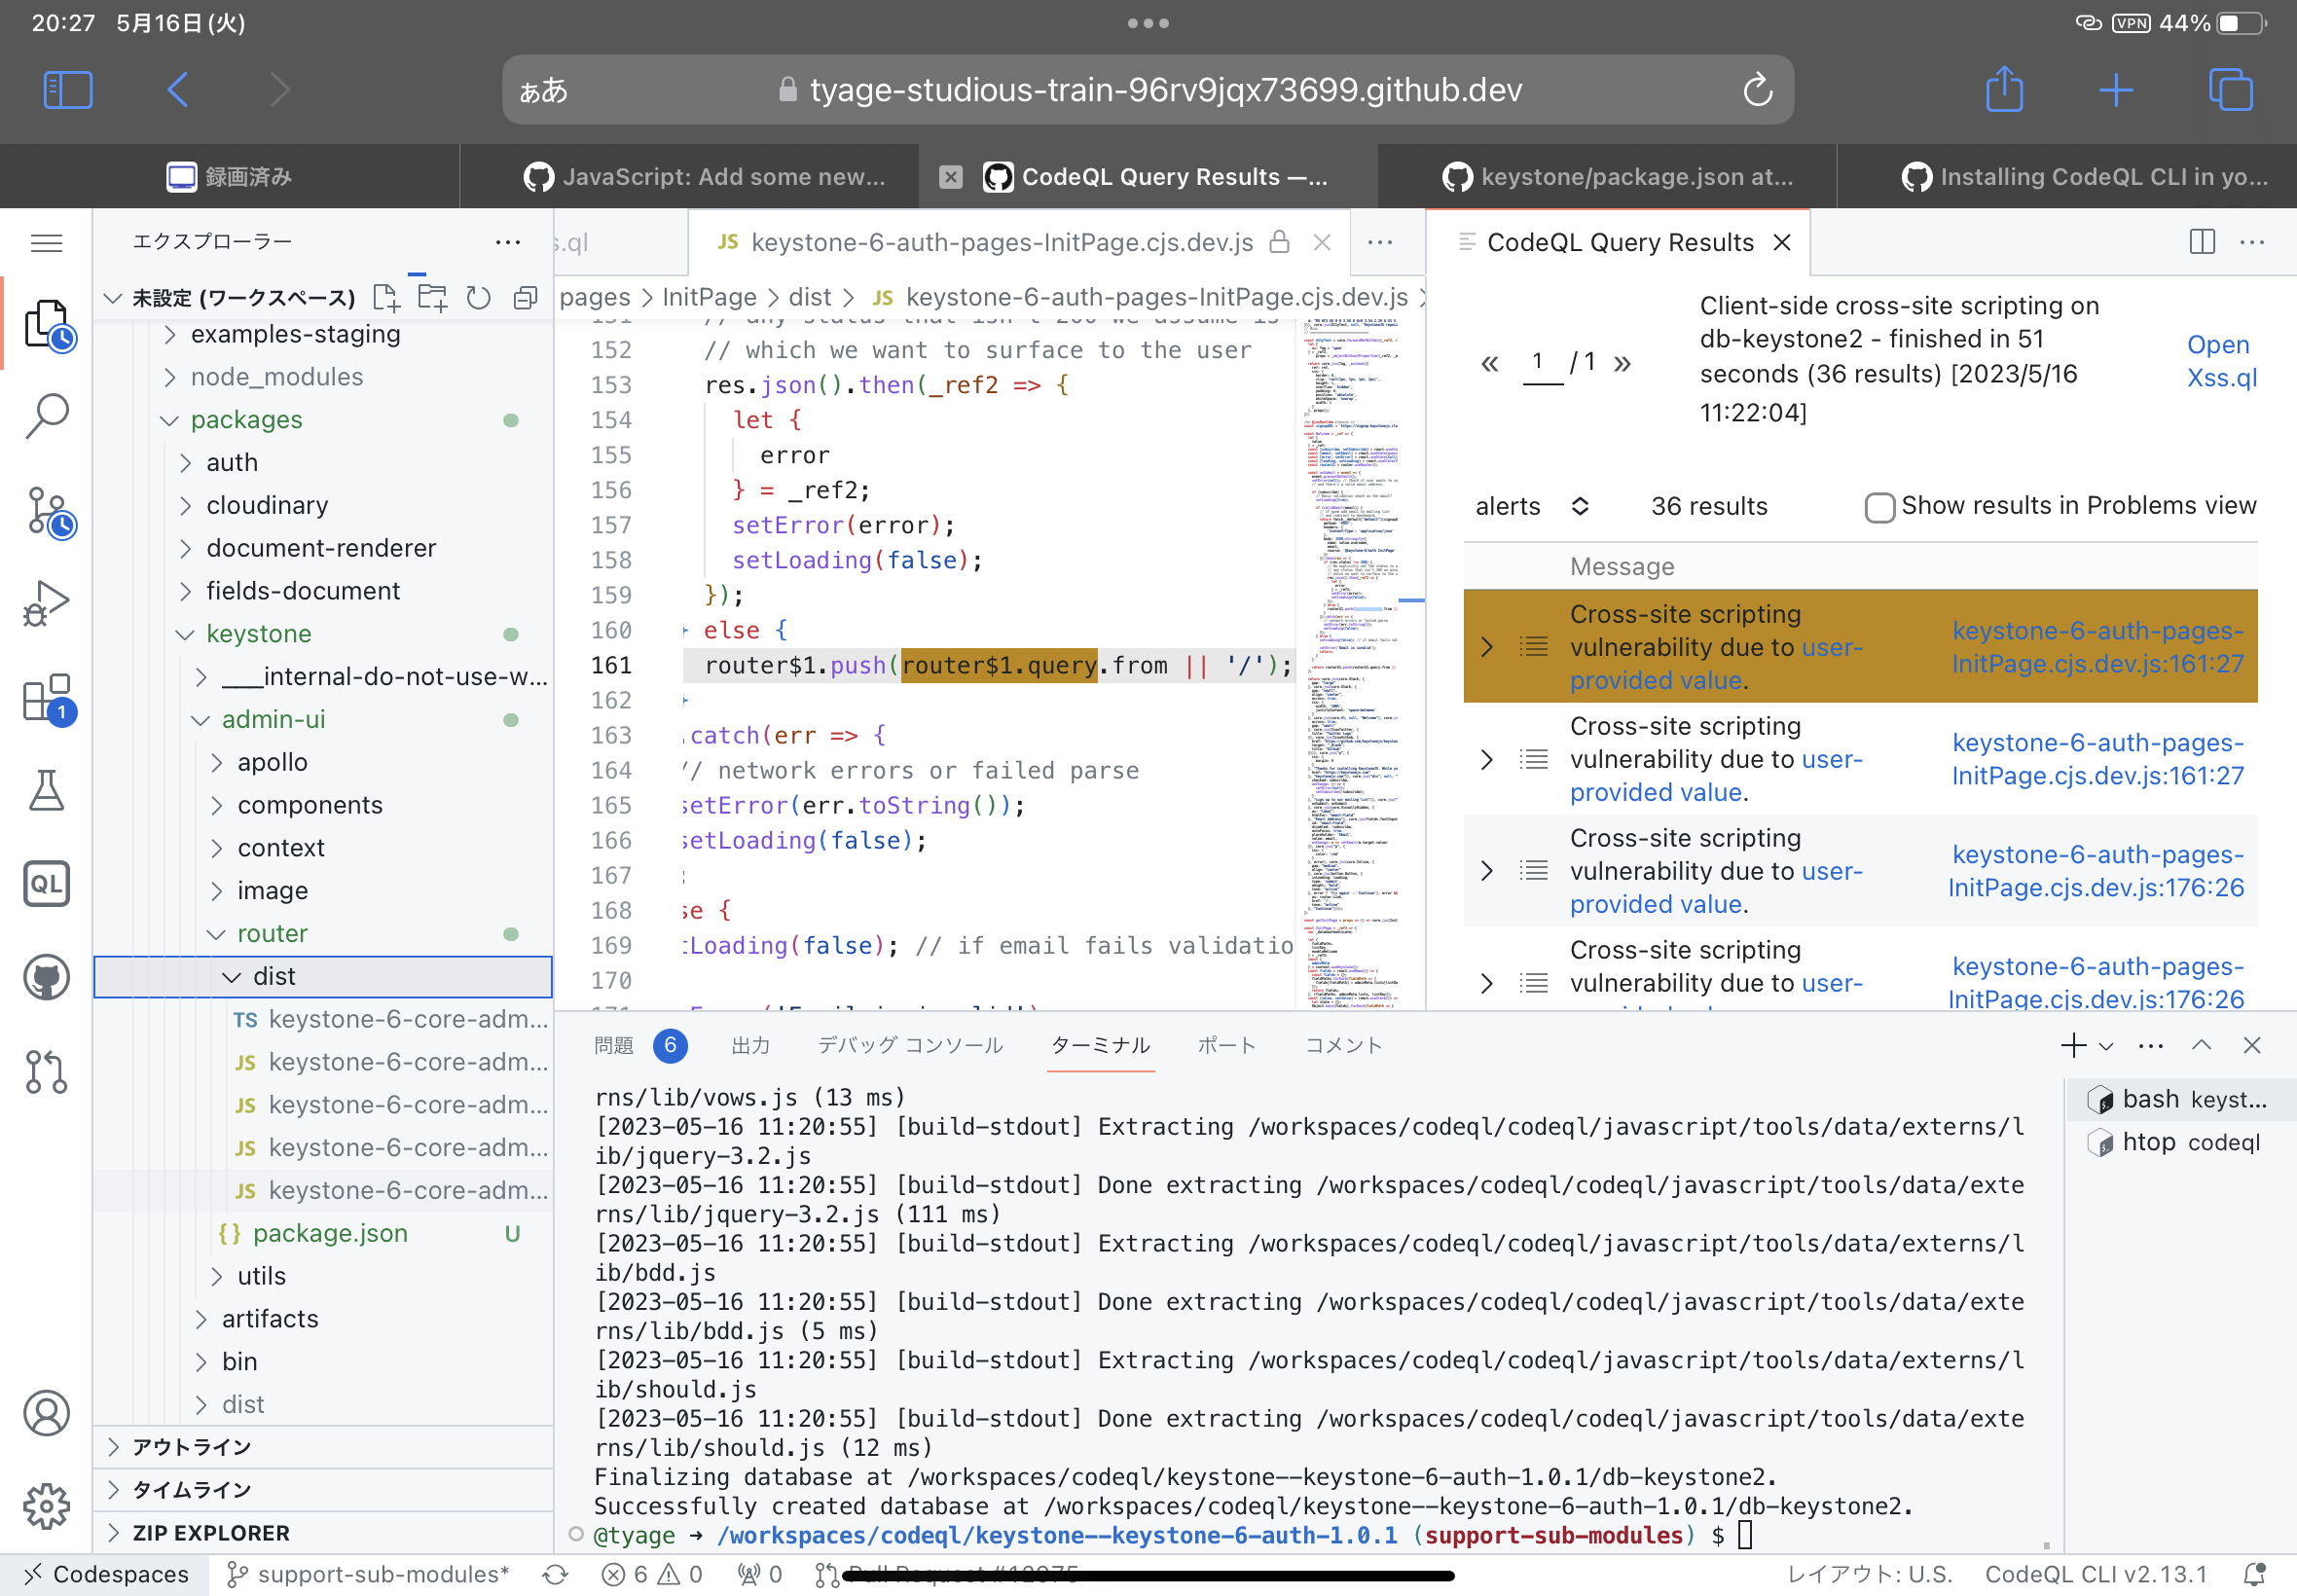Refresh the Explorer with the refresh icon

[478, 297]
